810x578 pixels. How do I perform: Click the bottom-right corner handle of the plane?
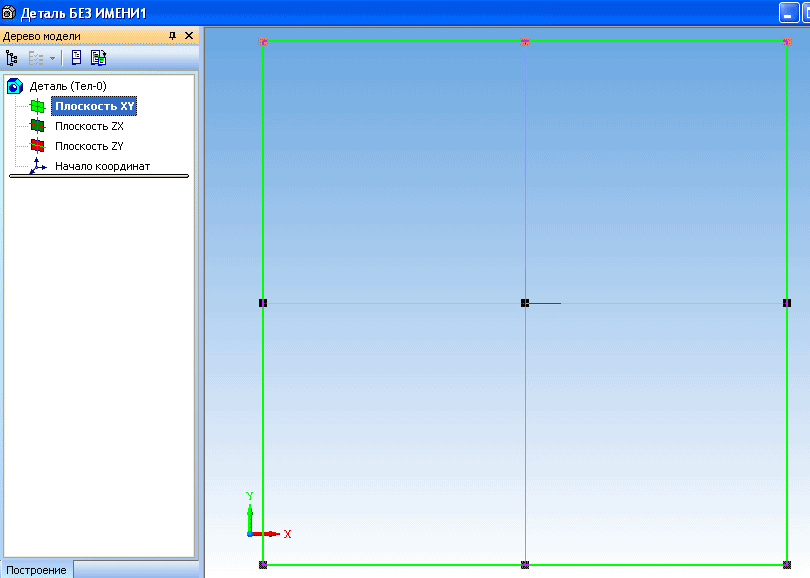point(787,565)
